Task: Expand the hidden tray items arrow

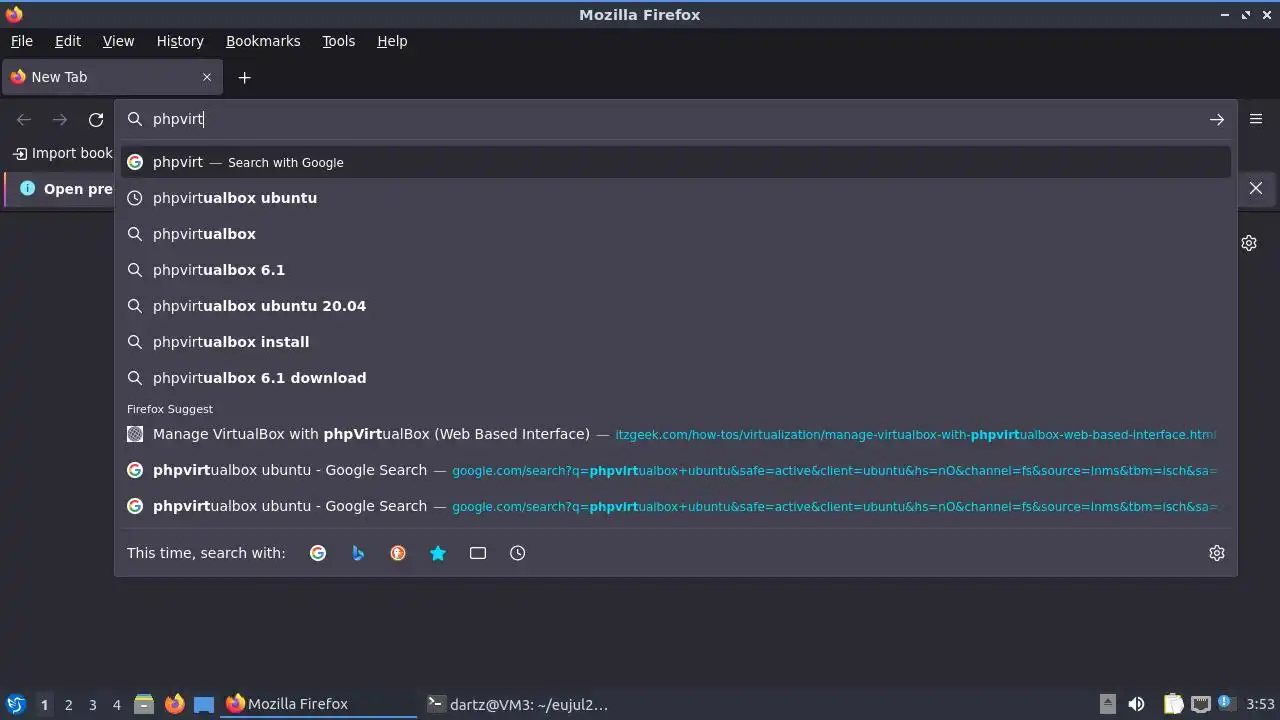Action: pos(1107,704)
